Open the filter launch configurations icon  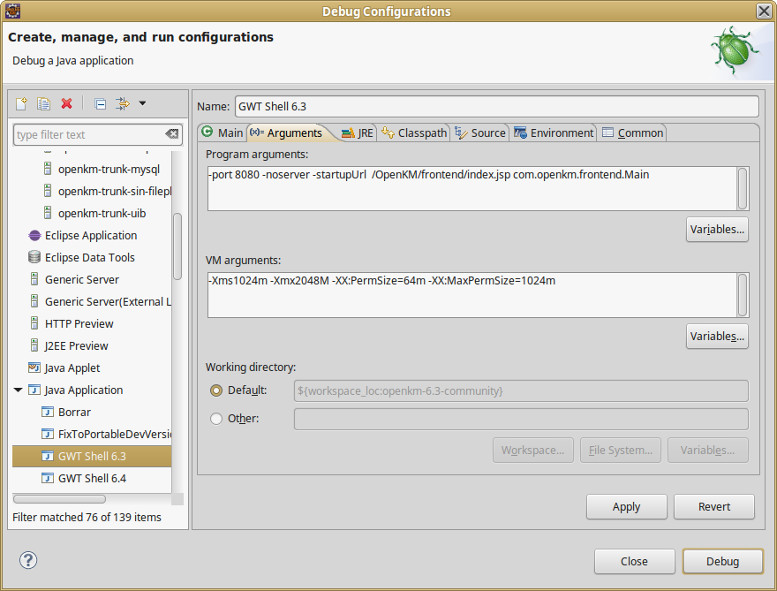[122, 104]
